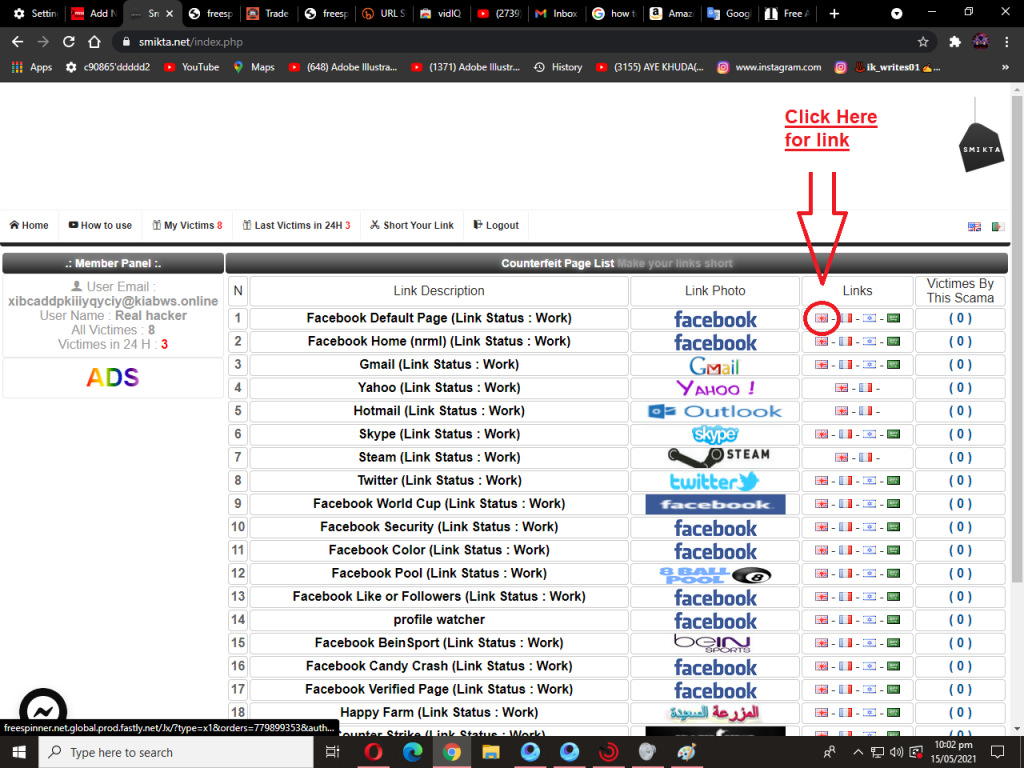Switch site language with the English flag
The height and width of the screenshot is (768, 1024).
click(x=974, y=227)
